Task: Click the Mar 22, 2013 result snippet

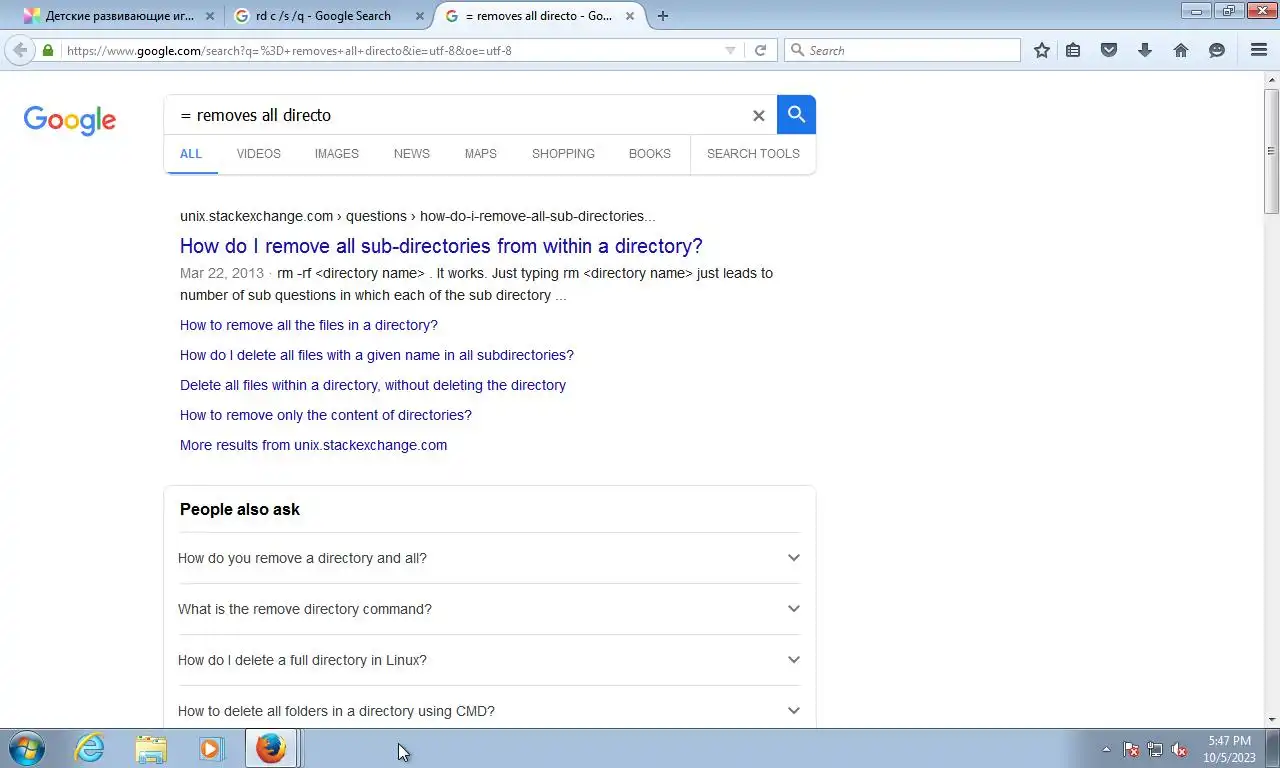Action: click(476, 284)
